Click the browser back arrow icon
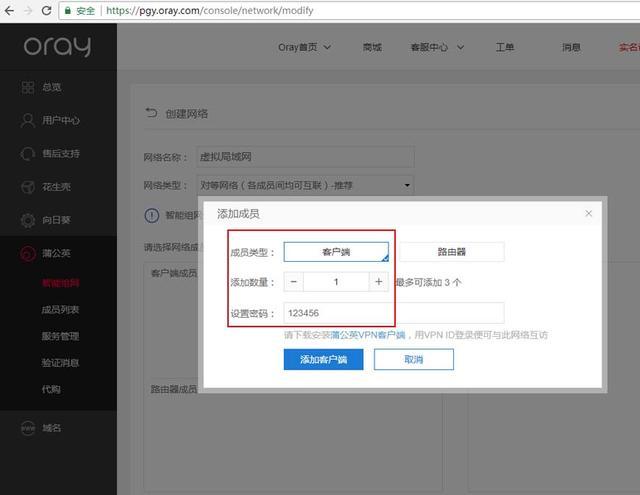 [x=9, y=11]
